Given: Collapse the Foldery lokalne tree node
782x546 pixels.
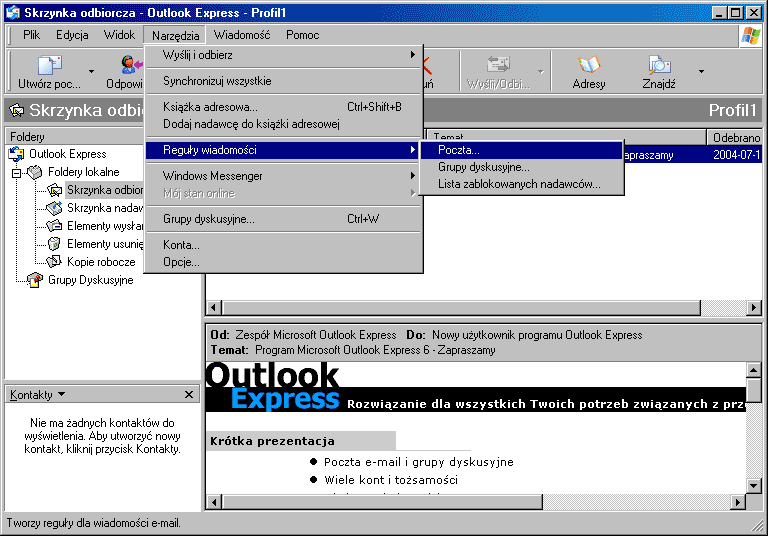Looking at the screenshot, I should (16, 172).
